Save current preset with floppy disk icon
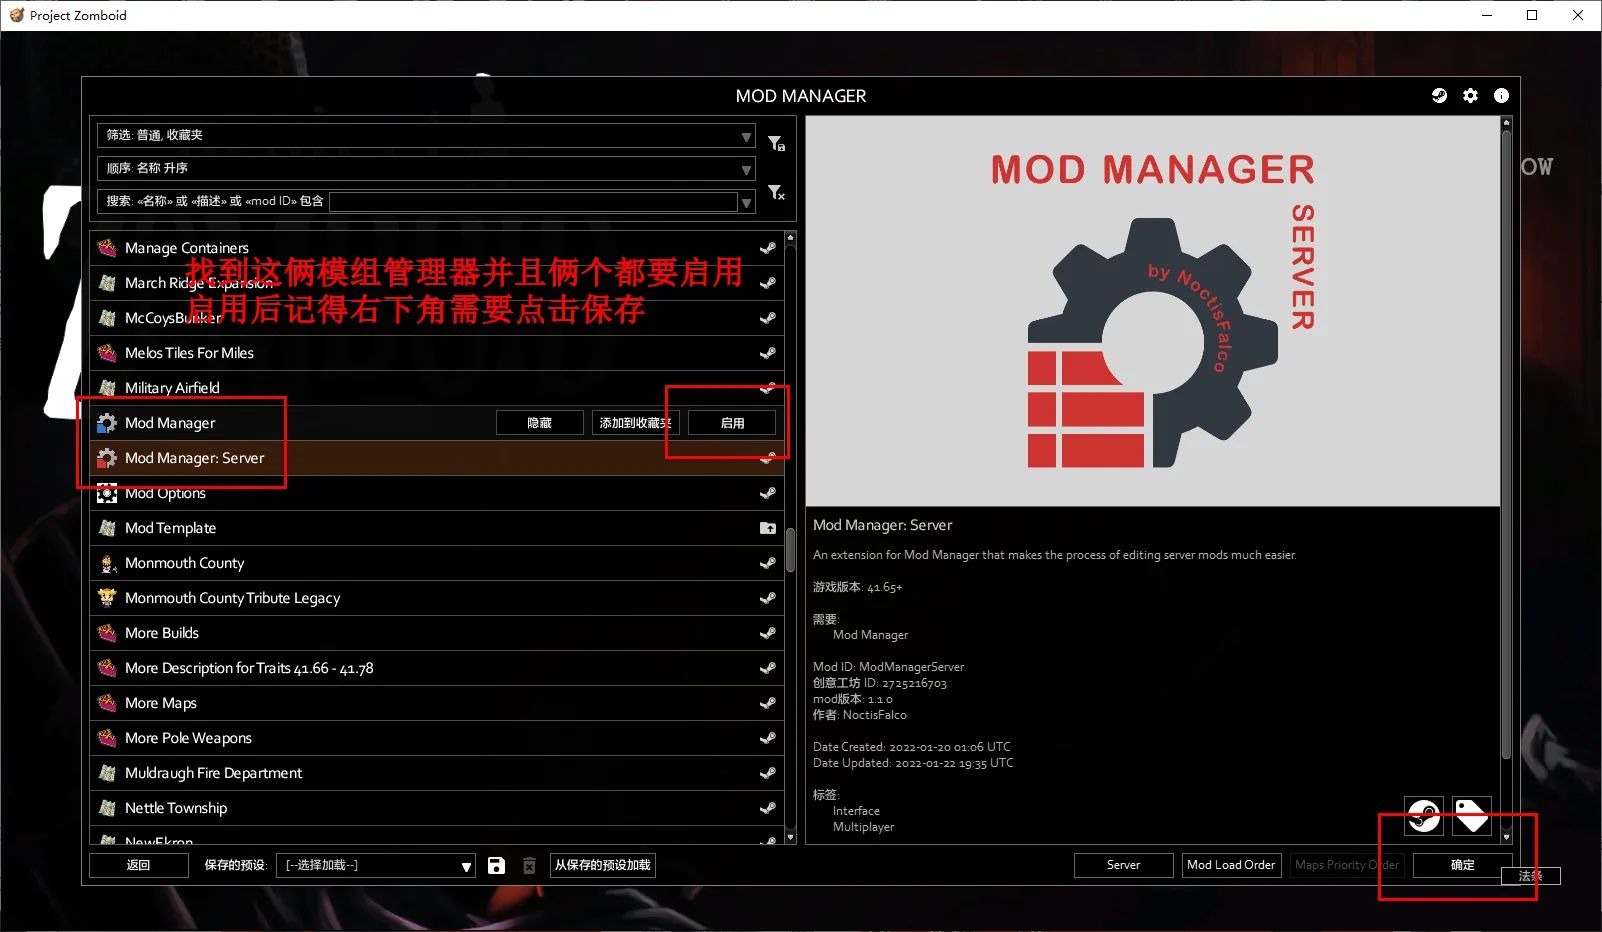 496,866
